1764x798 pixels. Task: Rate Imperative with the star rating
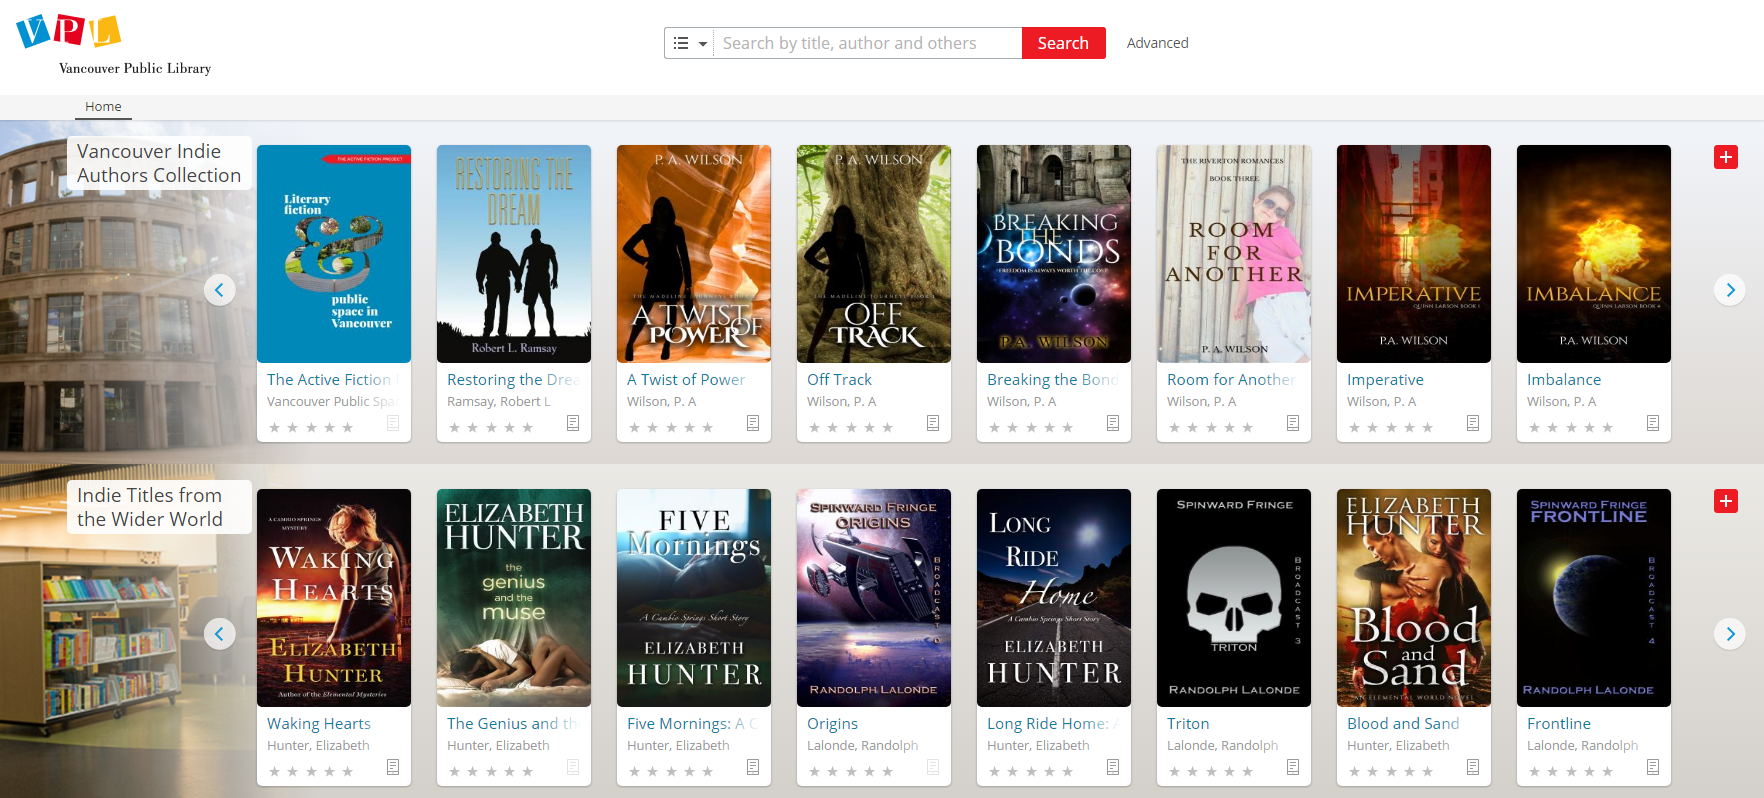(x=1391, y=428)
